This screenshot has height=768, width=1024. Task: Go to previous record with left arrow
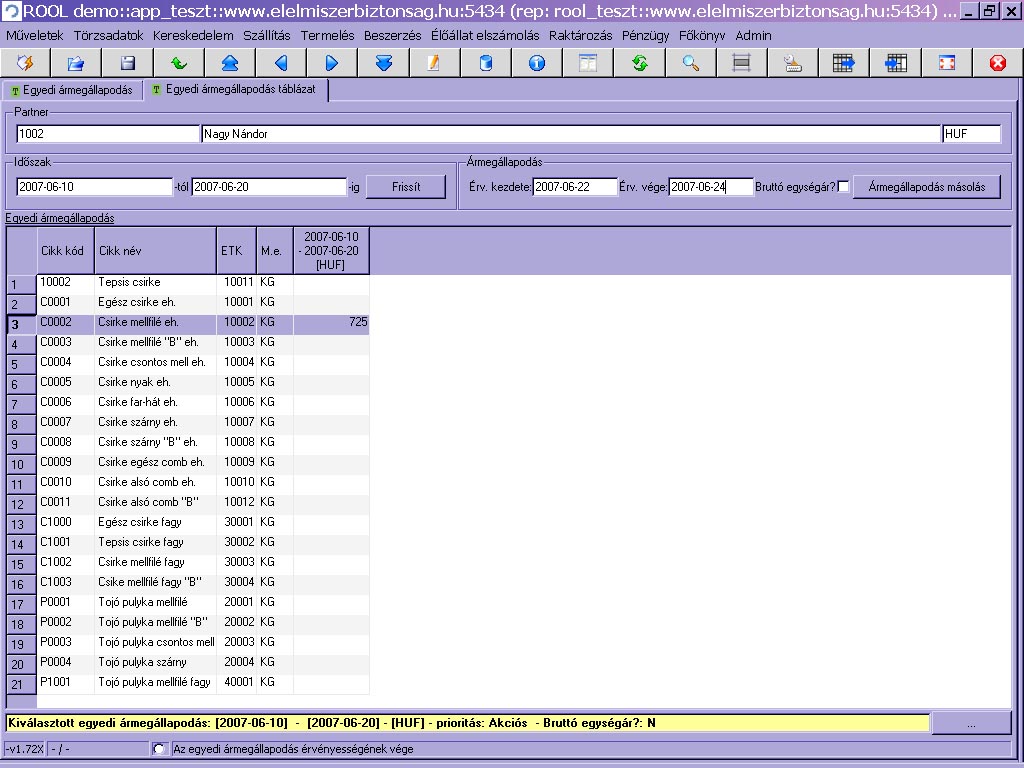click(x=281, y=63)
